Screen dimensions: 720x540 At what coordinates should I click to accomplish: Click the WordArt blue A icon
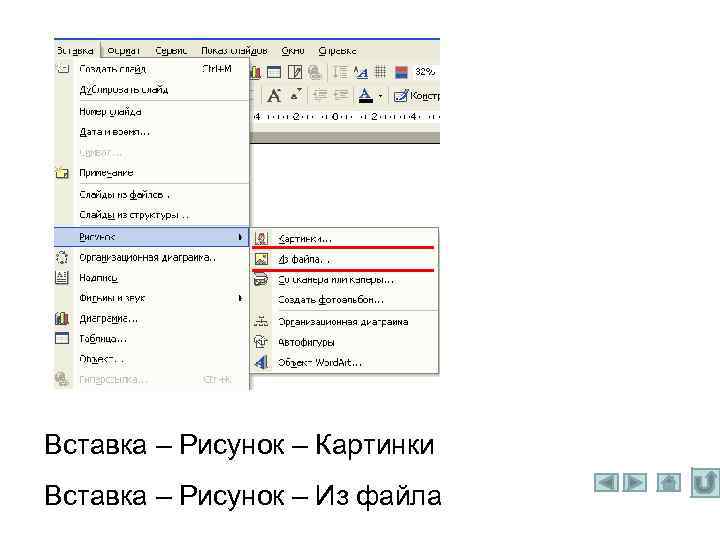click(x=261, y=362)
